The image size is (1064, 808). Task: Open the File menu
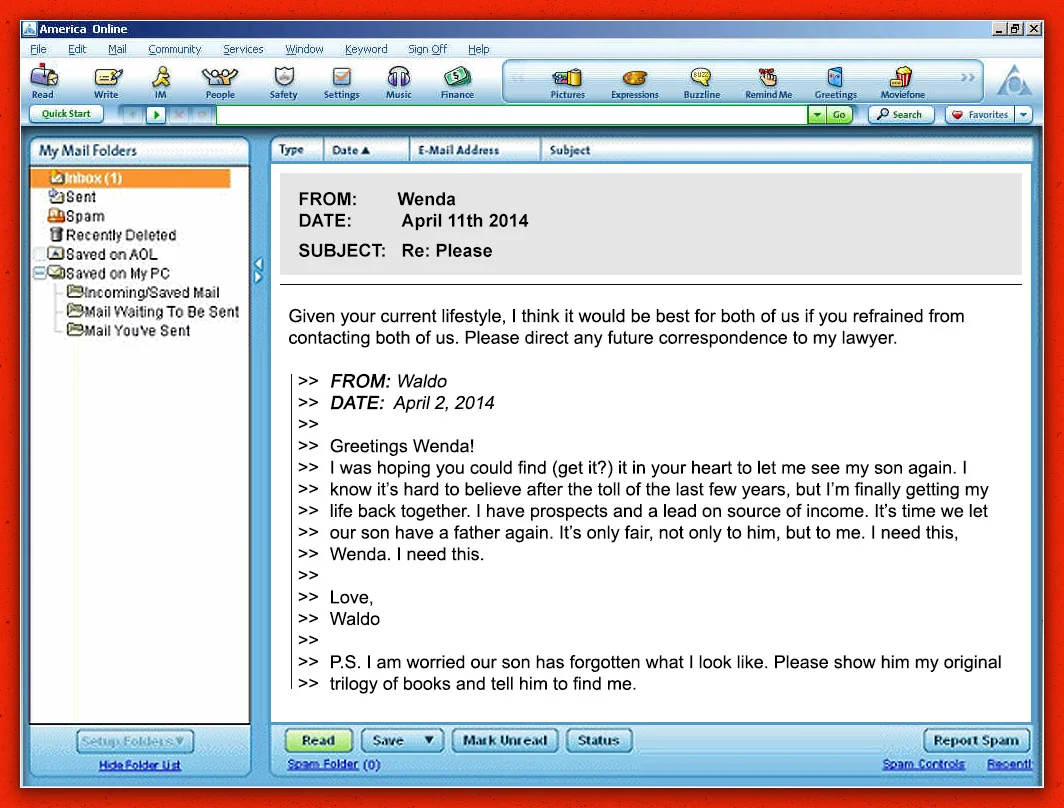38,49
